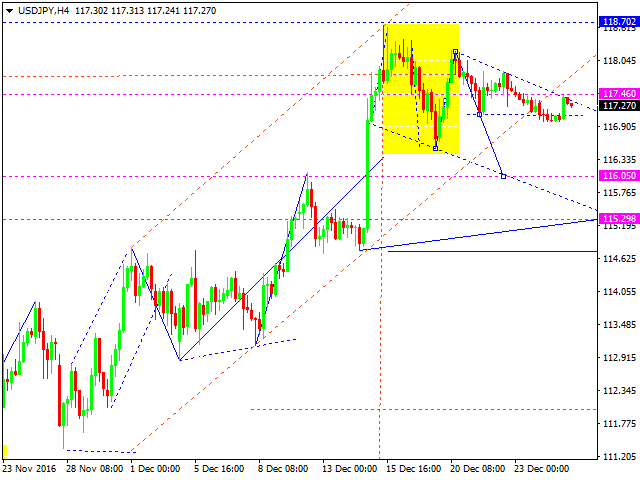The height and width of the screenshot is (480, 640).
Task: Select the blue 118.702 price level label
Action: 619,22
